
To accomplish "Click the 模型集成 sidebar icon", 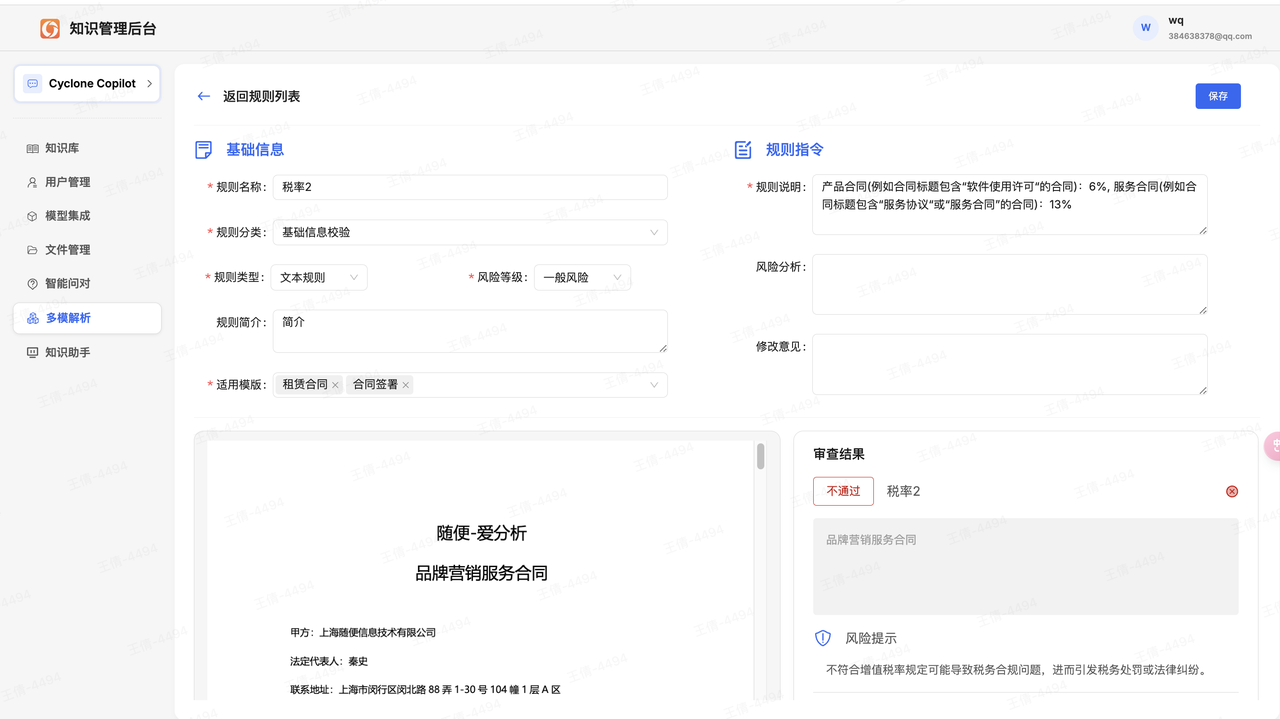I will [33, 216].
